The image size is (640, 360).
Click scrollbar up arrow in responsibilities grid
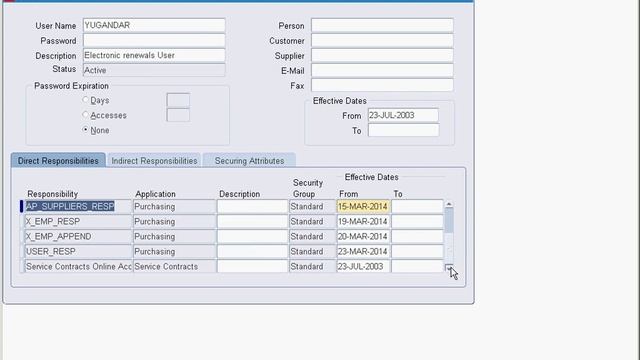(449, 204)
